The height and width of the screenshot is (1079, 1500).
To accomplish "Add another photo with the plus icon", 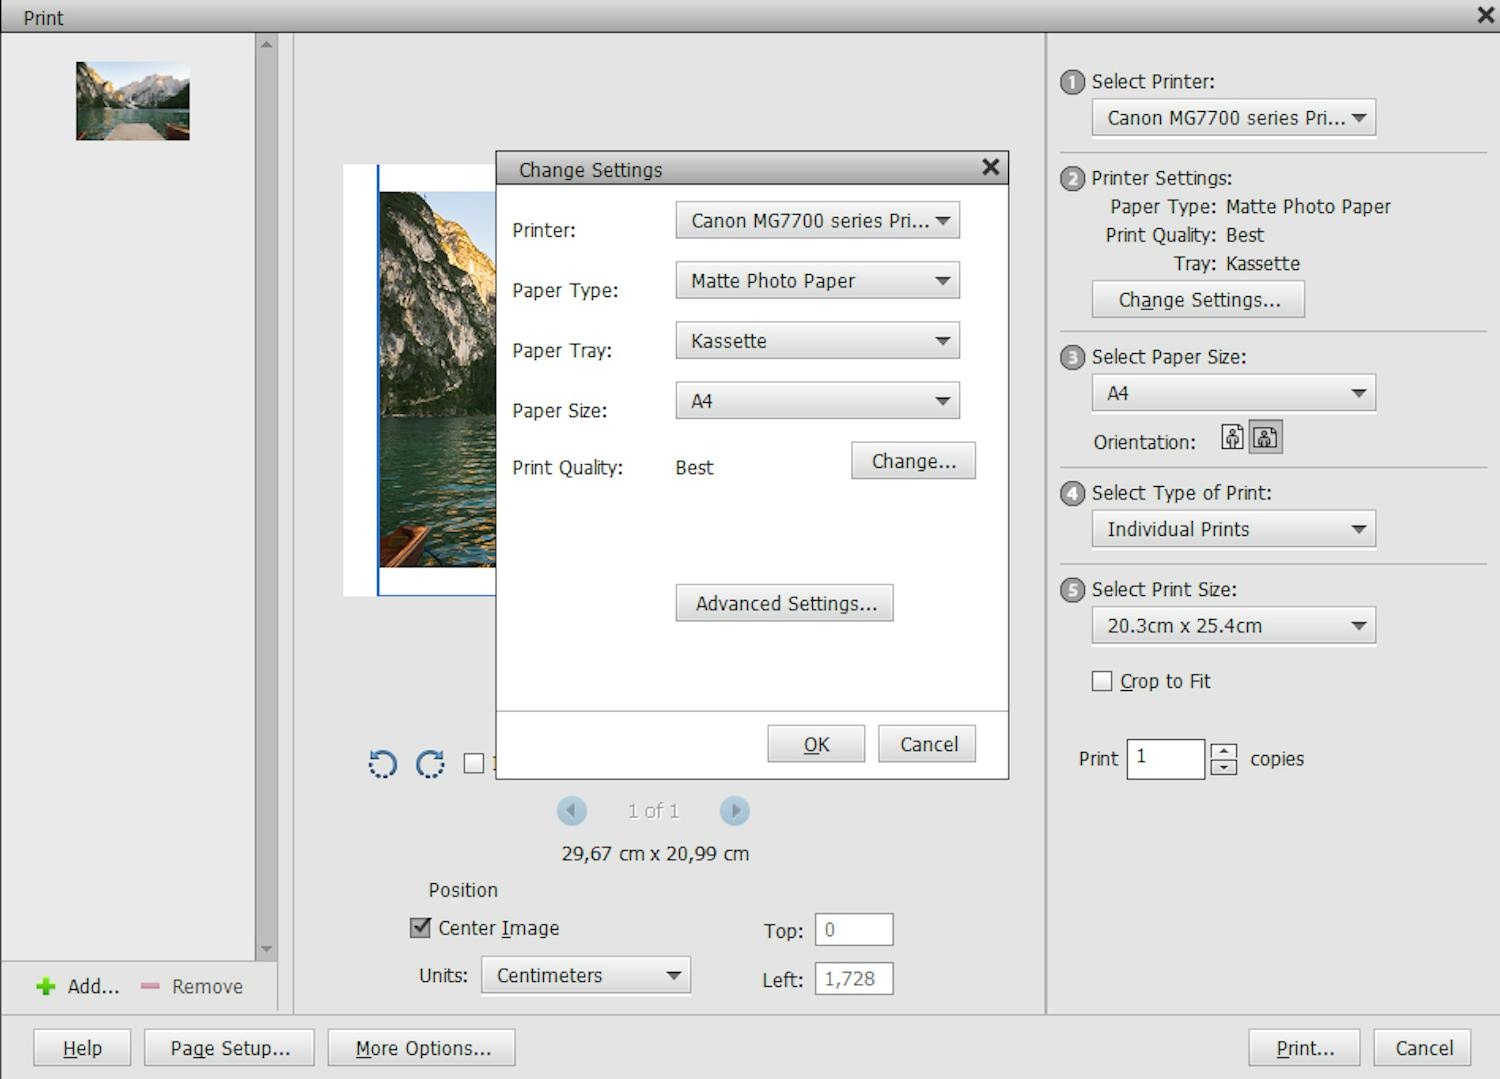I will 46,986.
